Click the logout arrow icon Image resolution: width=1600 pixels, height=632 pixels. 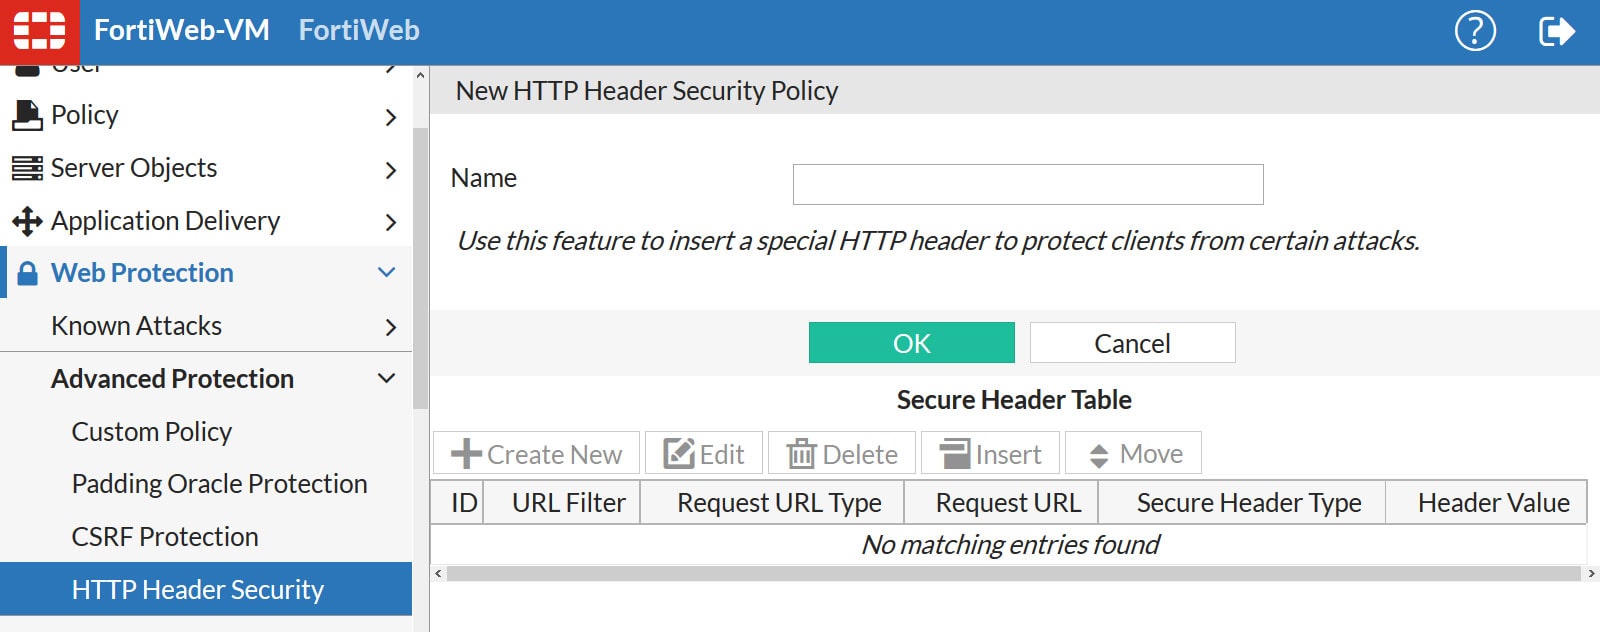1557,31
